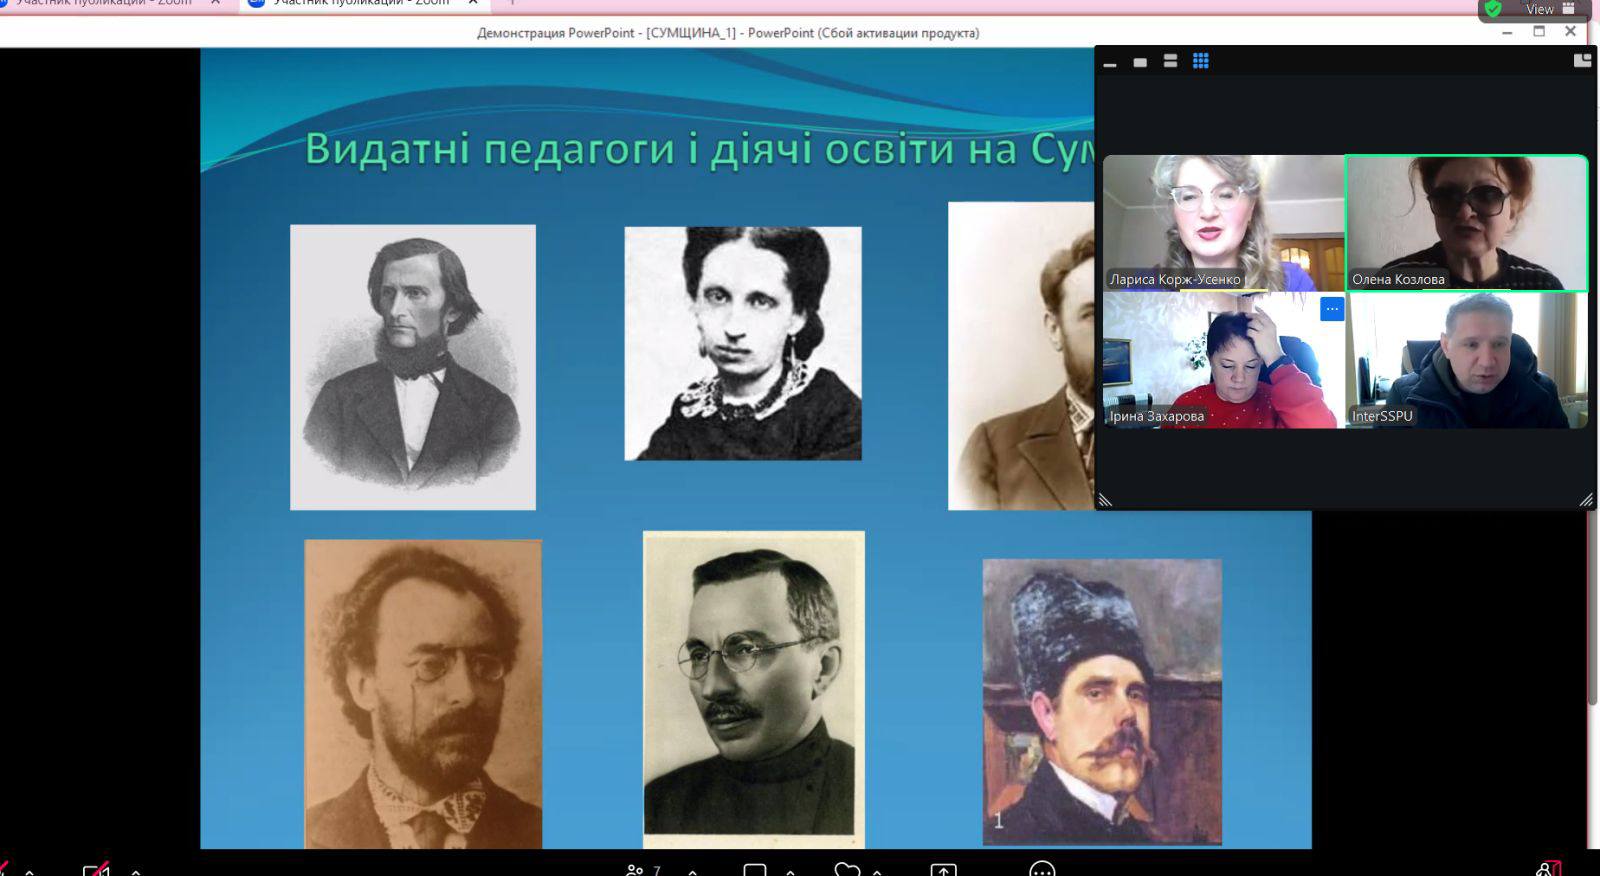Switch video panel to single speaker view
This screenshot has width=1600, height=876.
tap(1140, 62)
